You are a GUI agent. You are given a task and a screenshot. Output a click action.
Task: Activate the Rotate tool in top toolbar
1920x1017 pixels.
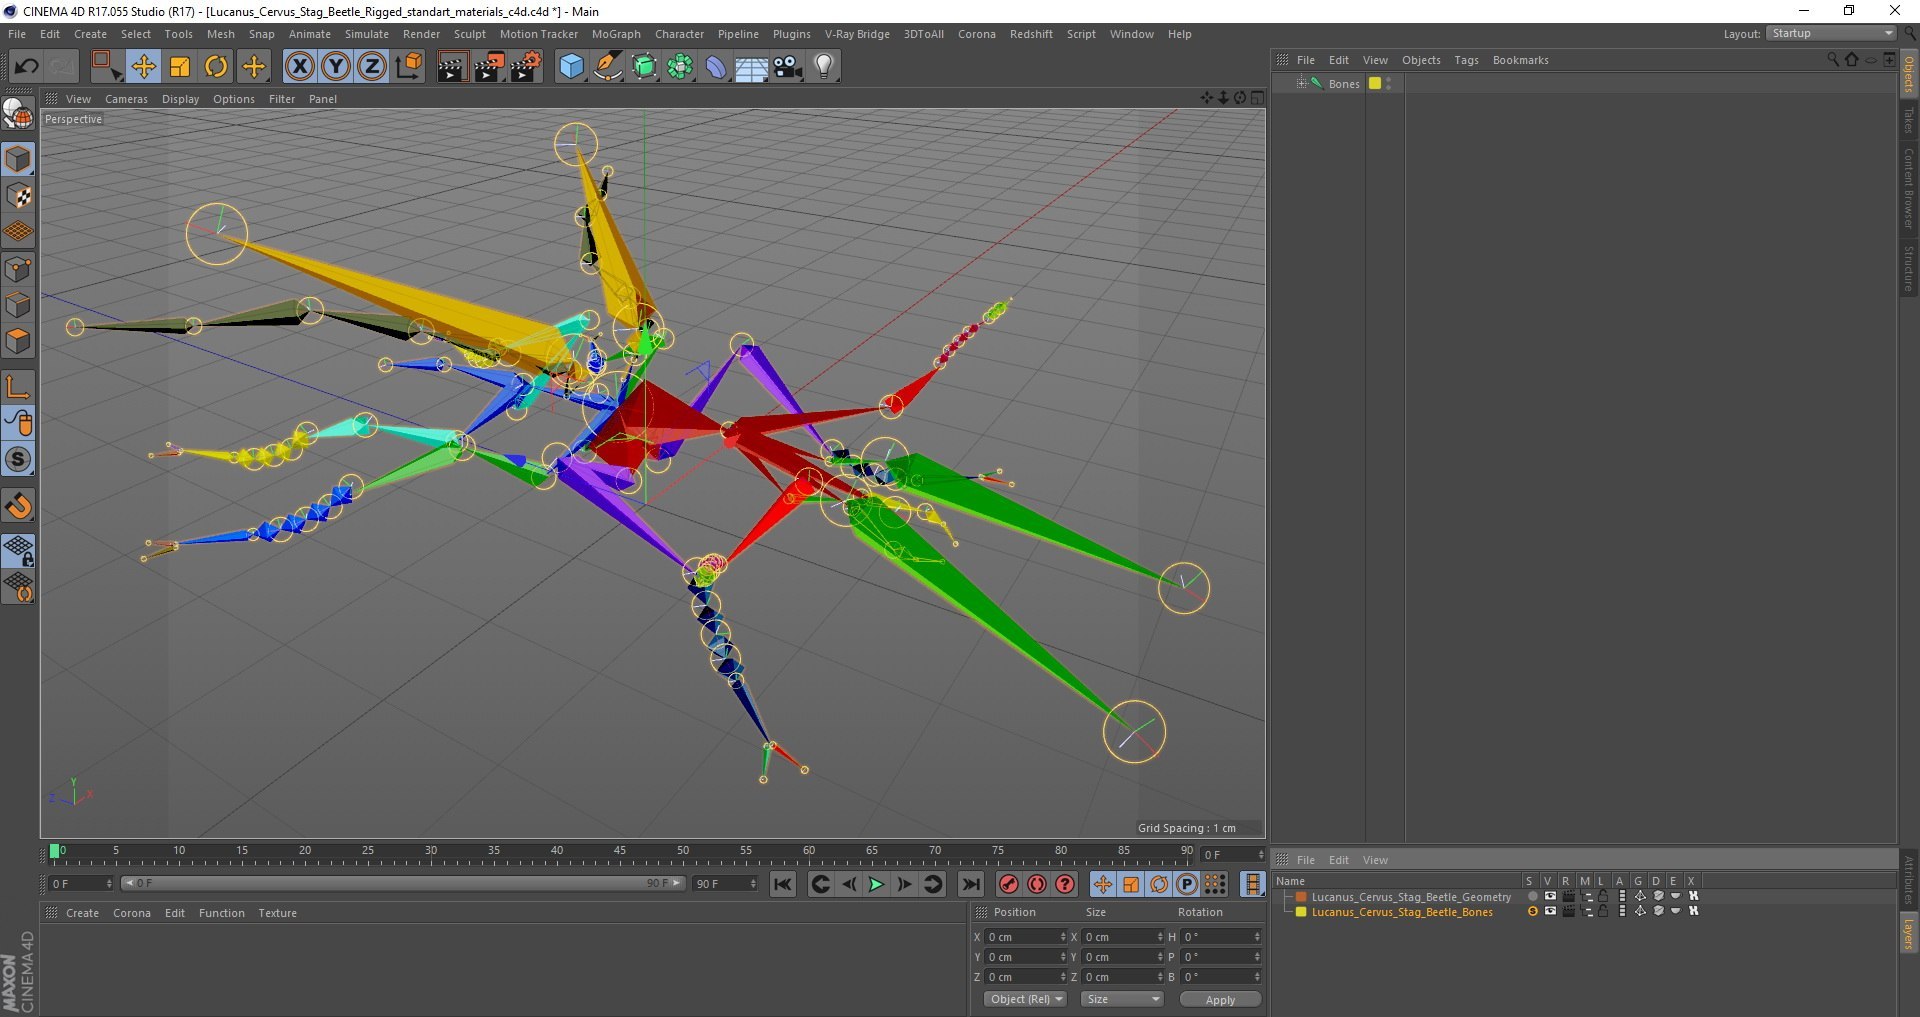216,66
